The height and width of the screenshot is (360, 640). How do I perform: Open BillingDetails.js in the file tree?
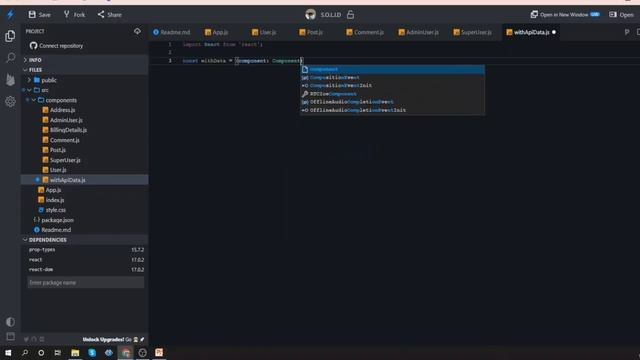tap(68, 130)
